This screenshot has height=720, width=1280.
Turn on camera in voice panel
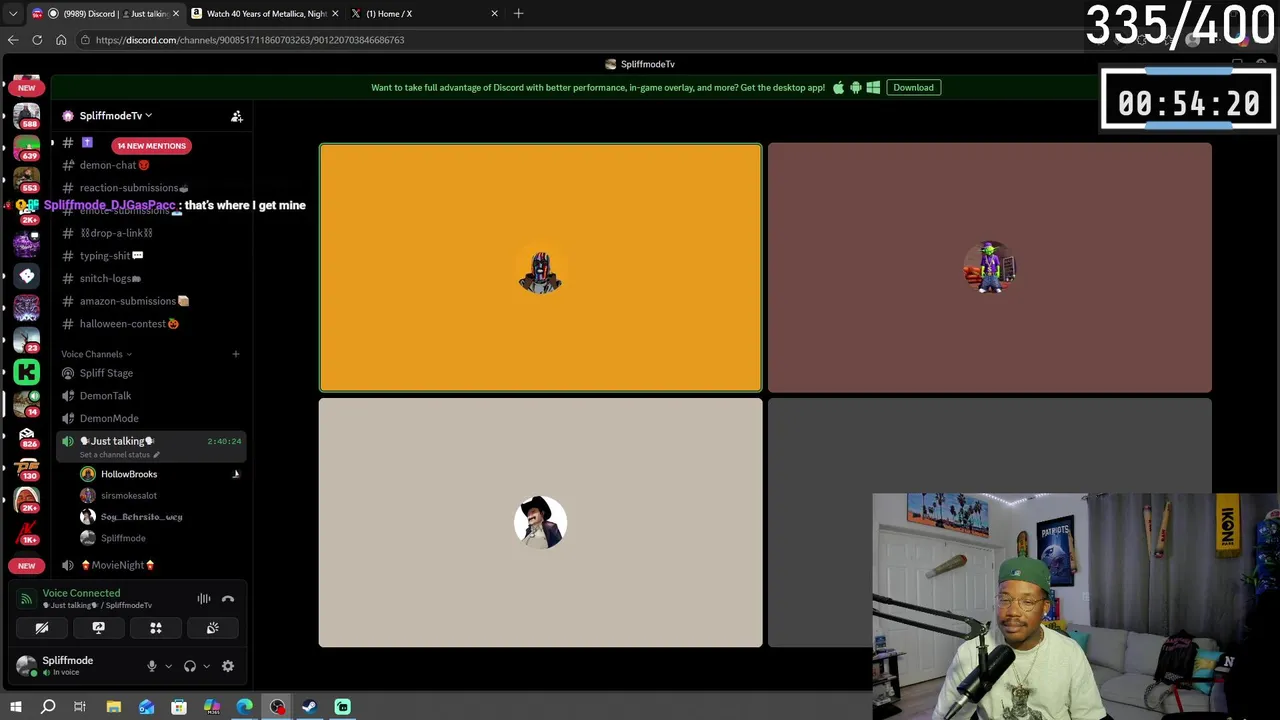point(42,628)
